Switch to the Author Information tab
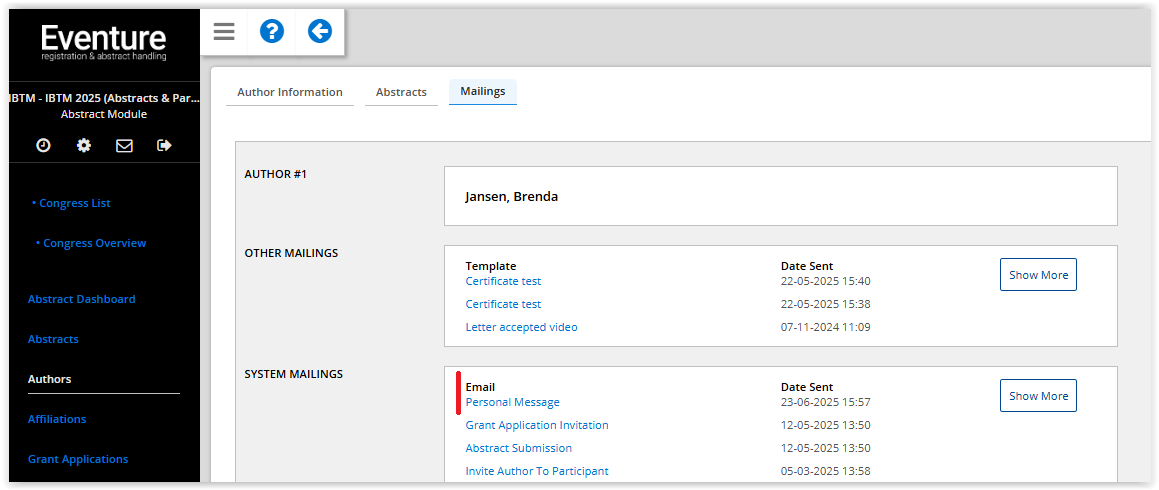The image size is (1159, 490). click(x=290, y=92)
